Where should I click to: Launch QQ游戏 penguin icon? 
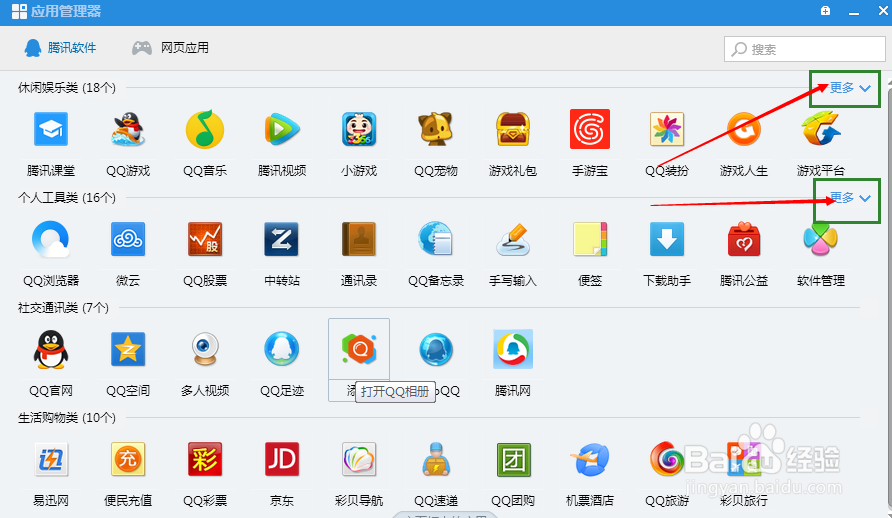[x=128, y=130]
